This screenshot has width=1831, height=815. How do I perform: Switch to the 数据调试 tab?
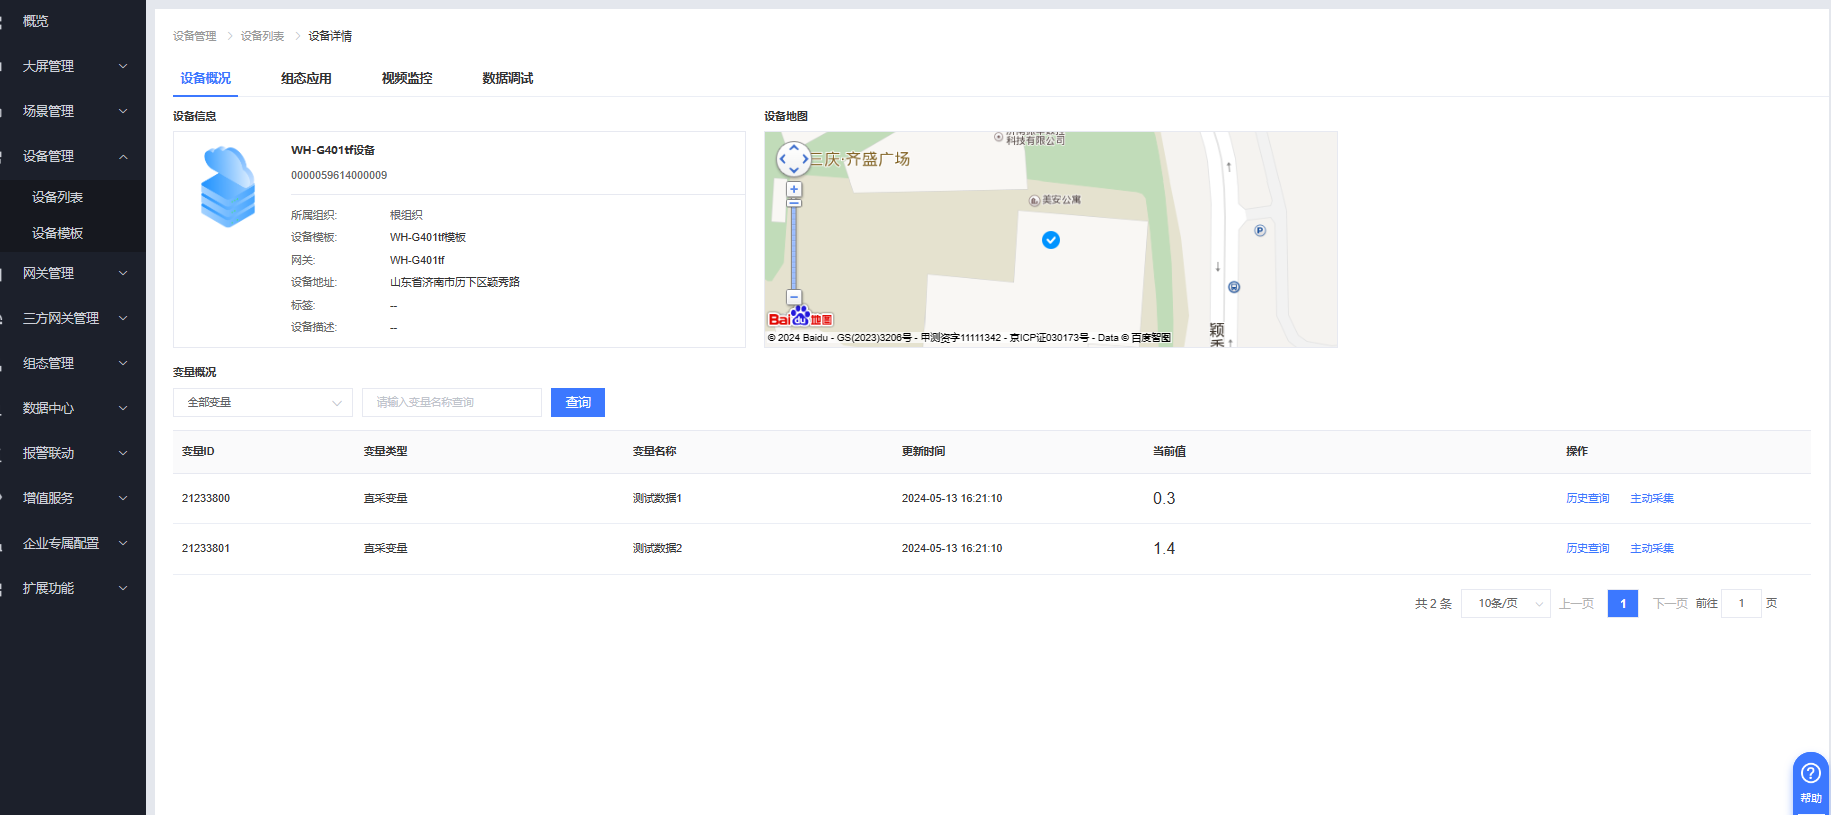click(x=508, y=78)
